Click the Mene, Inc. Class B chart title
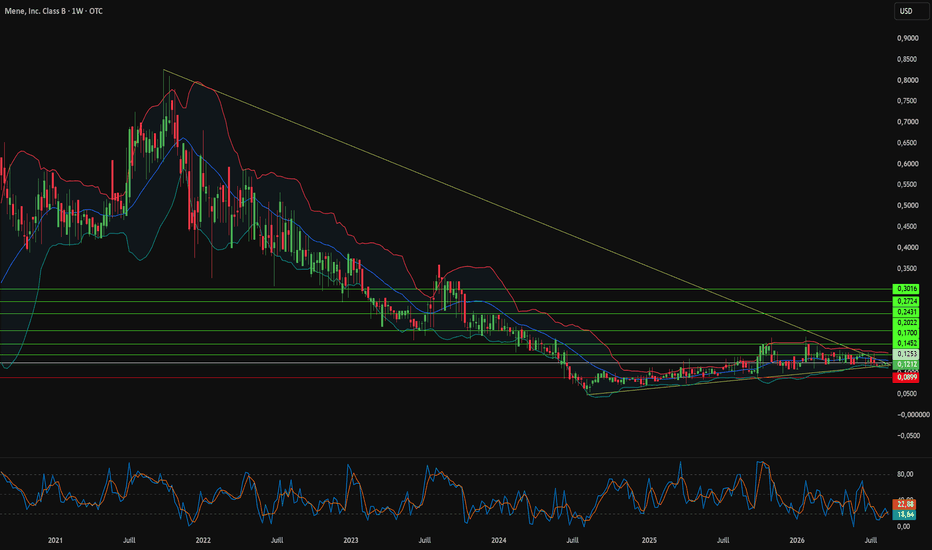The height and width of the screenshot is (550, 932). coord(53,11)
